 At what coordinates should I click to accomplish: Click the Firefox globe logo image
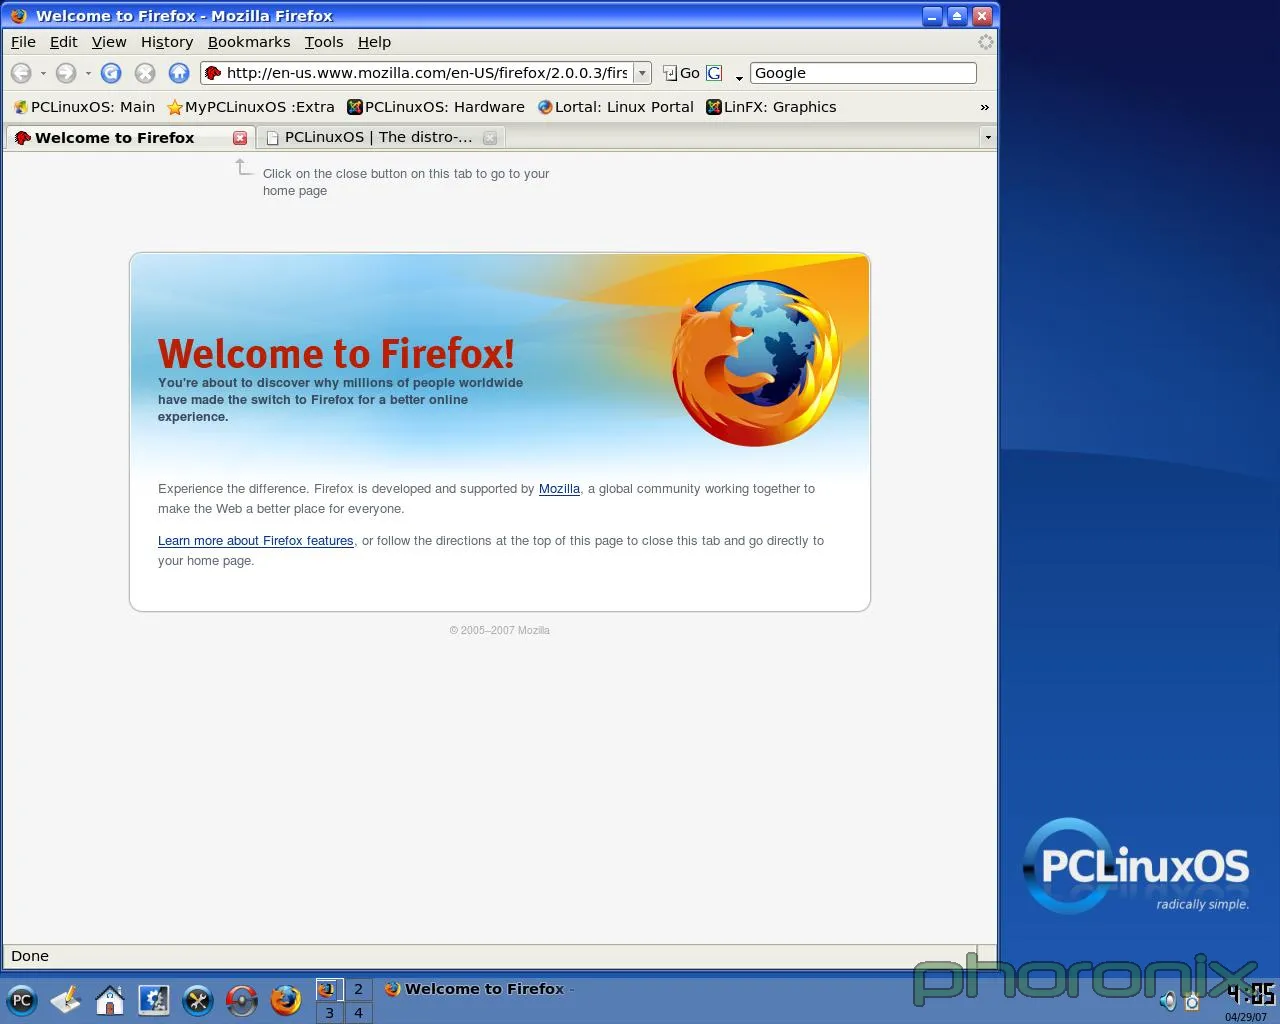pyautogui.click(x=757, y=364)
